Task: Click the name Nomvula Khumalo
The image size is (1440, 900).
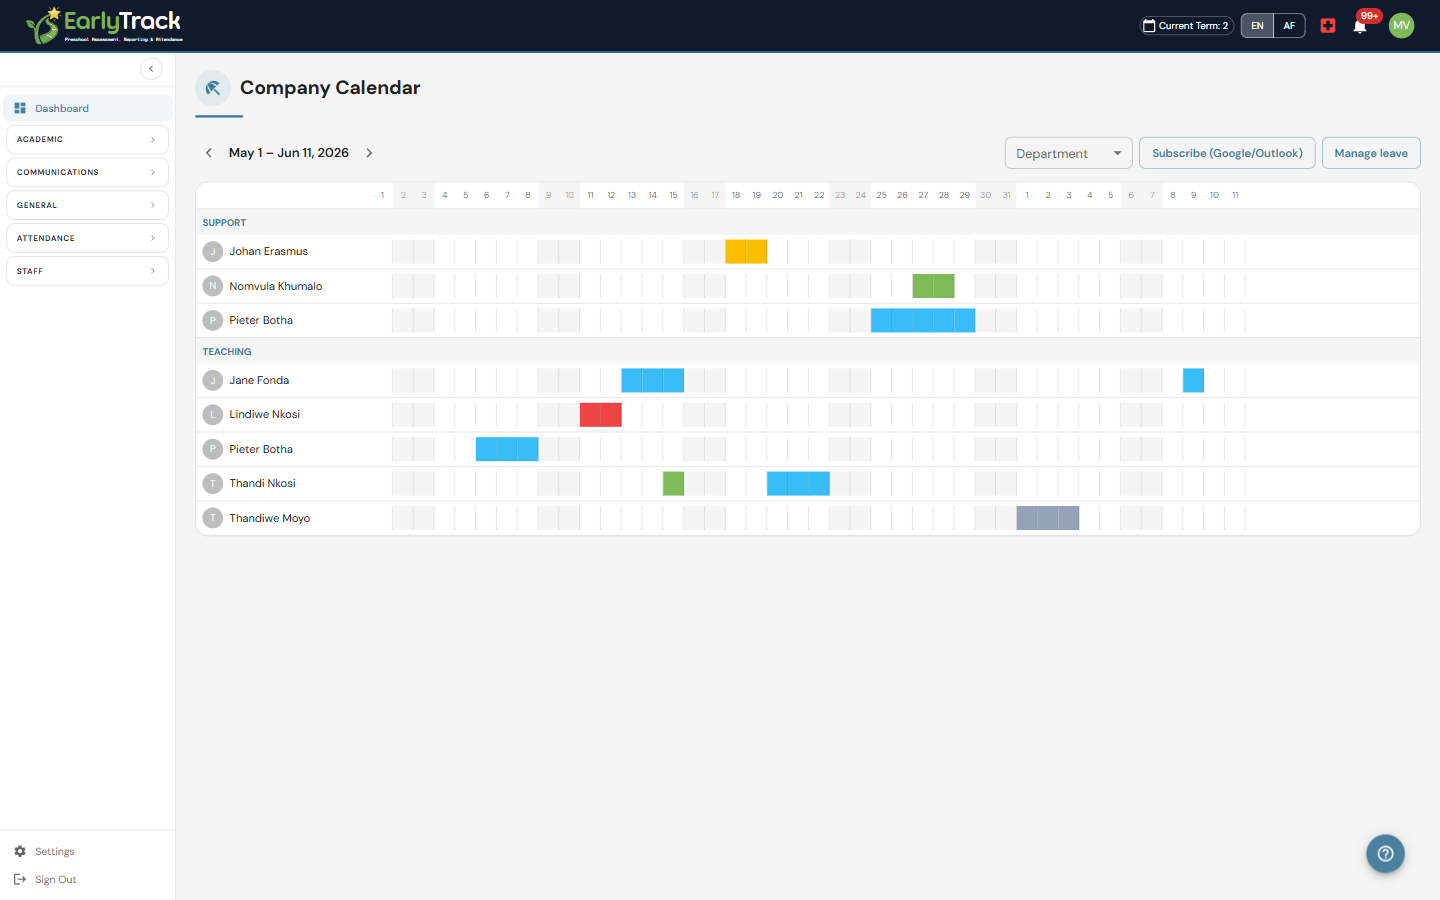Action: [276, 286]
